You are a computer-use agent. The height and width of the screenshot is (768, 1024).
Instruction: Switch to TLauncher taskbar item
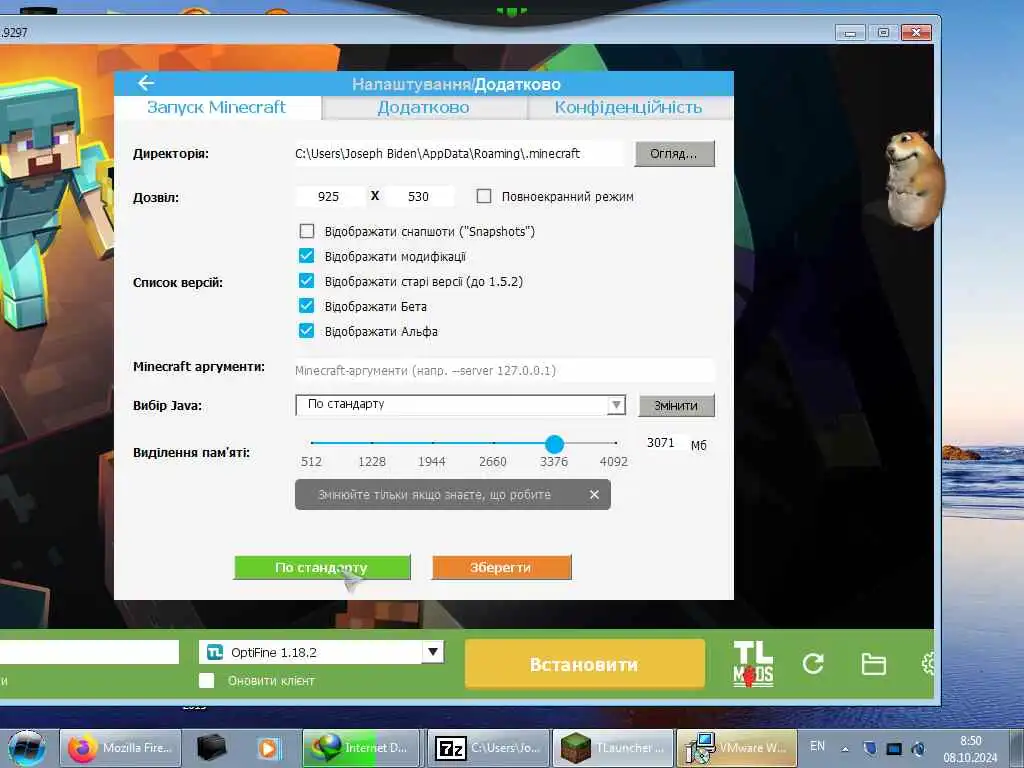click(x=613, y=748)
